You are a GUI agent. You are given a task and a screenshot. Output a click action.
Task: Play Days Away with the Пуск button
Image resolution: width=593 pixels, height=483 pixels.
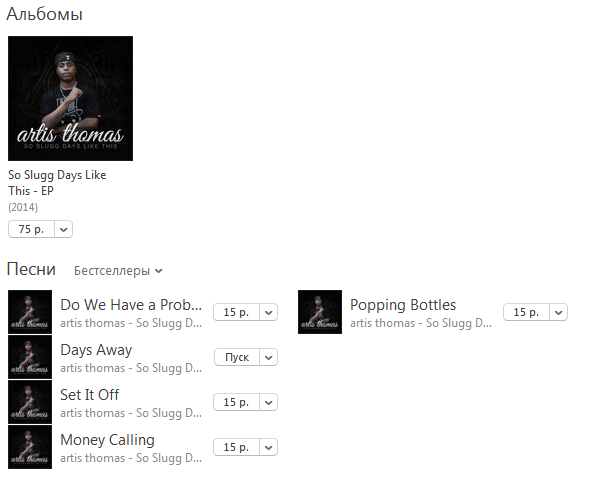pos(237,357)
